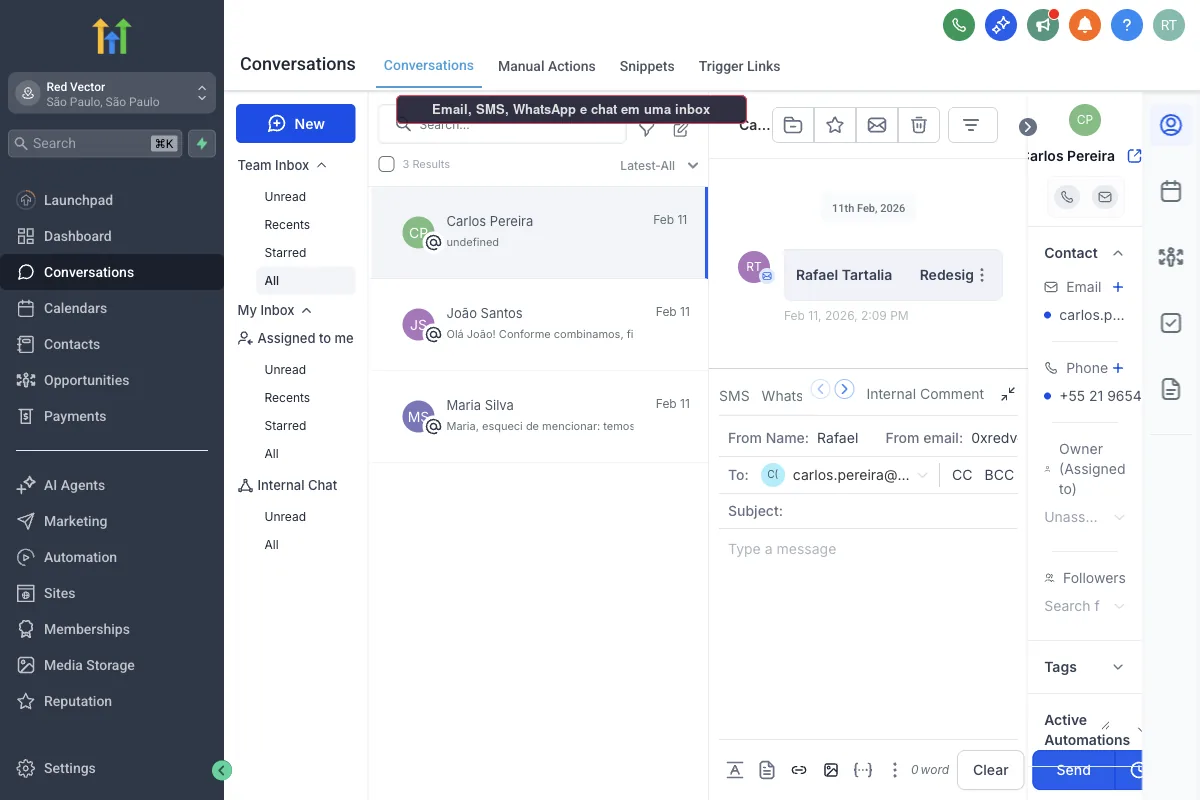Tick the checkbox to select all 3 results
This screenshot has height=800, width=1200.
(x=386, y=164)
